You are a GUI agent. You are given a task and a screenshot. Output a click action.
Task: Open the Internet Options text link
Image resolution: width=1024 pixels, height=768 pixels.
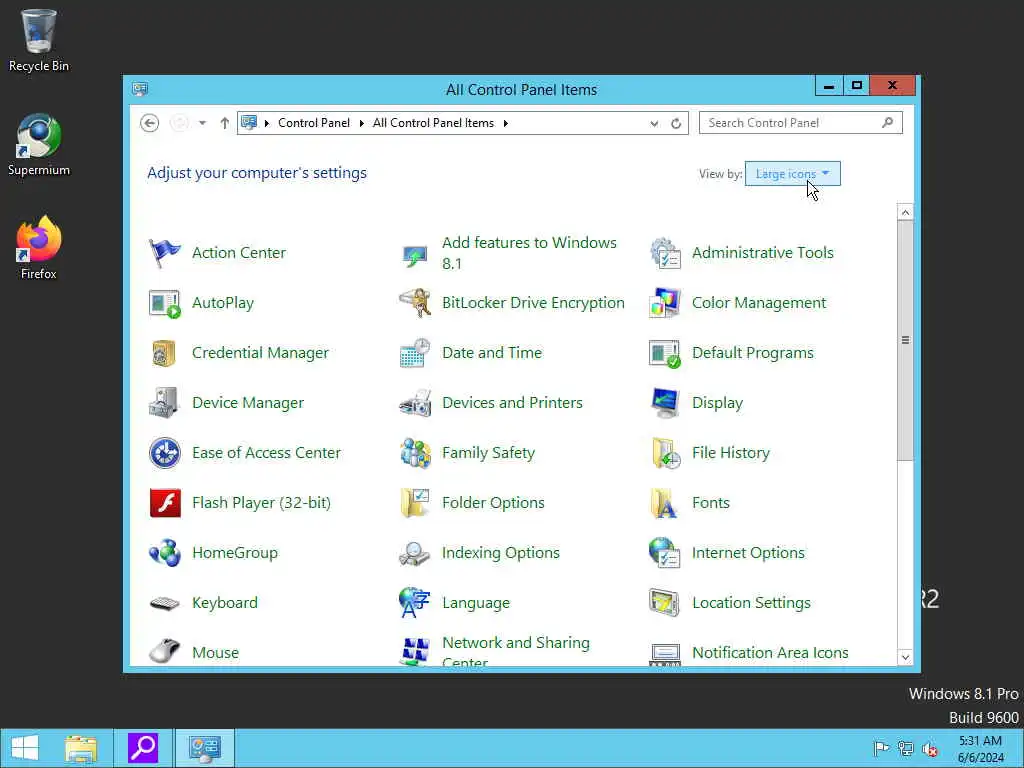coord(748,552)
